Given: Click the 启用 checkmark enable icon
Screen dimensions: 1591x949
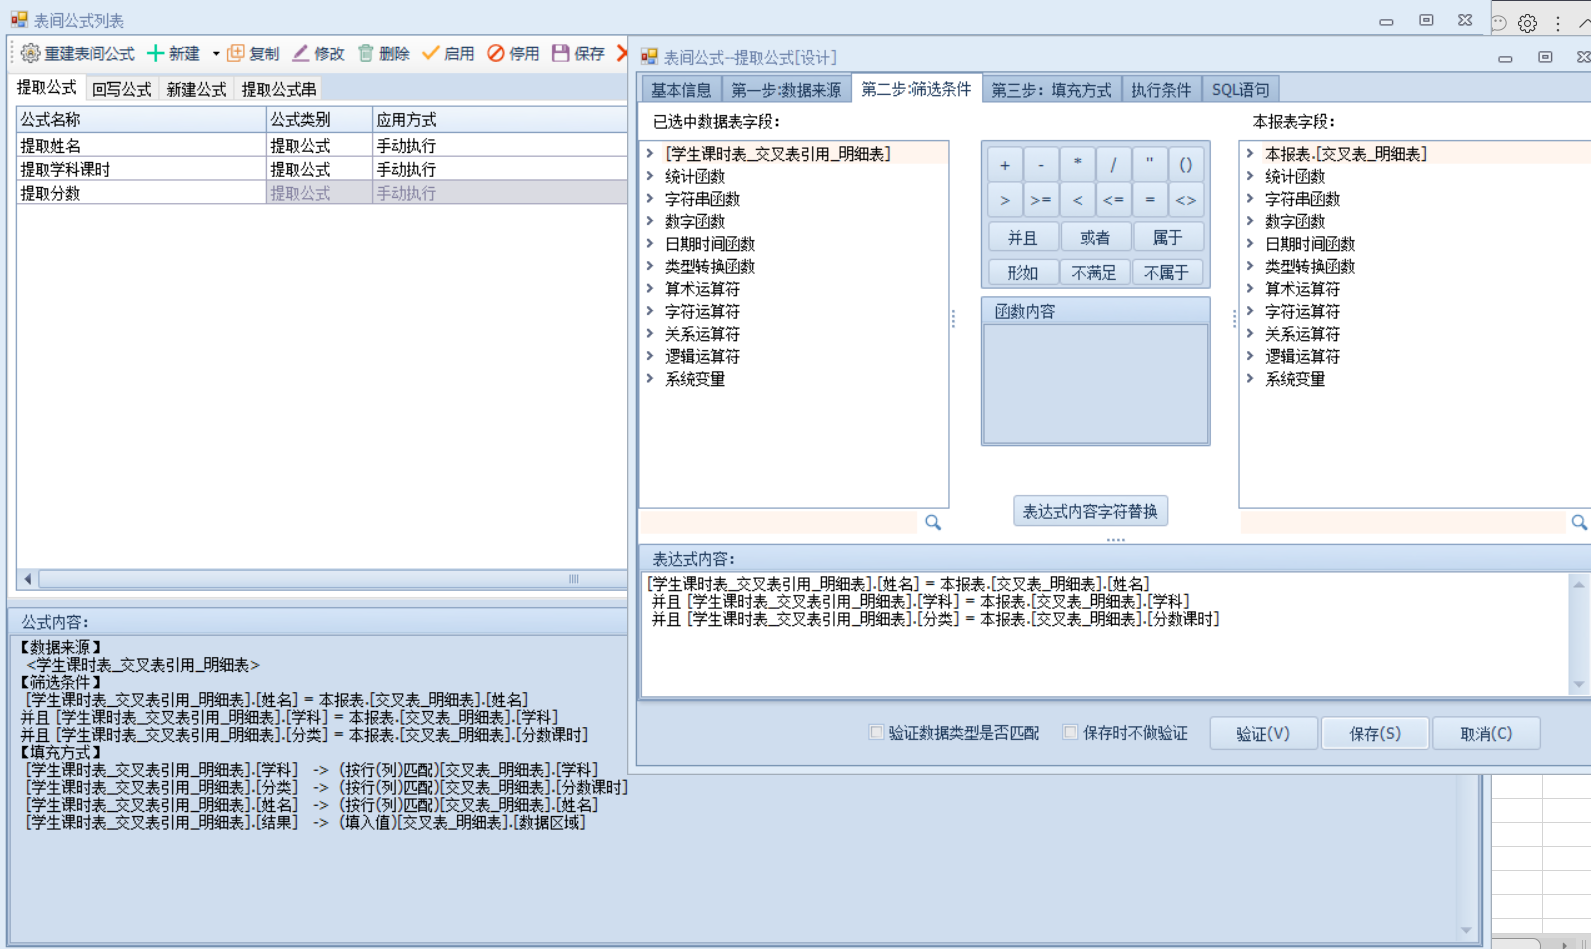Looking at the screenshot, I should pyautogui.click(x=431, y=53).
